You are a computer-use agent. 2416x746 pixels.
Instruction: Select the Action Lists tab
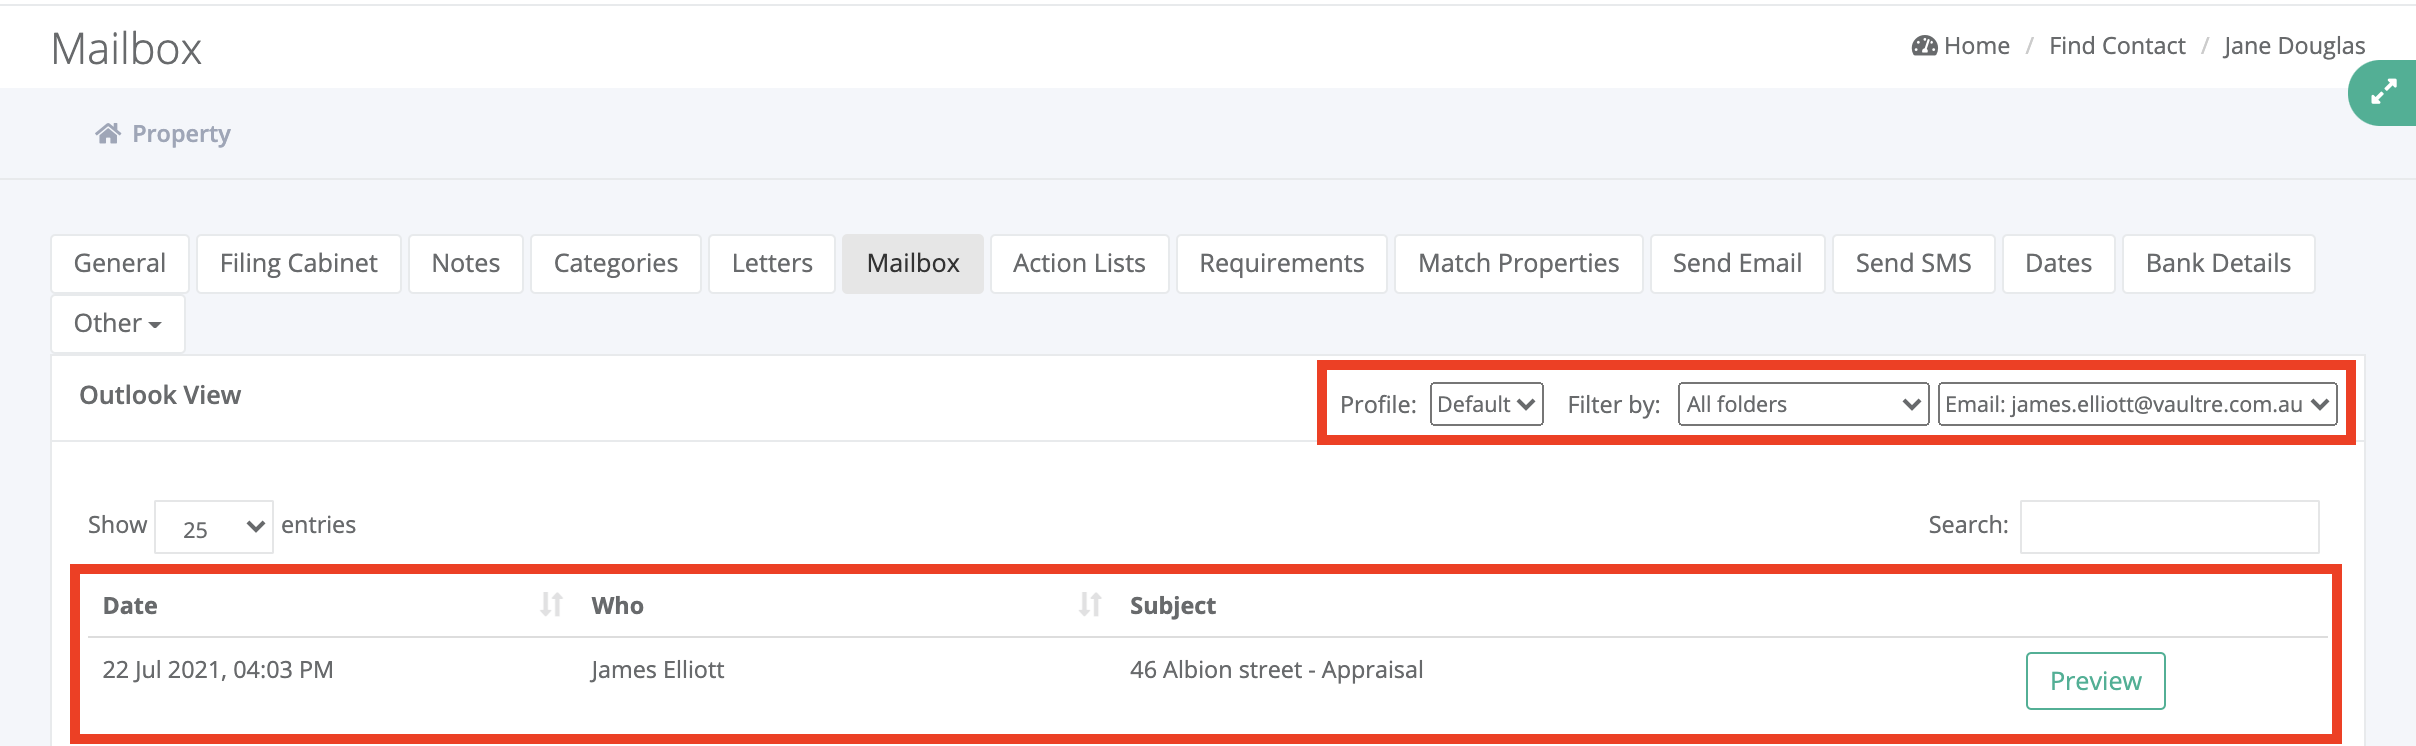1079,264
